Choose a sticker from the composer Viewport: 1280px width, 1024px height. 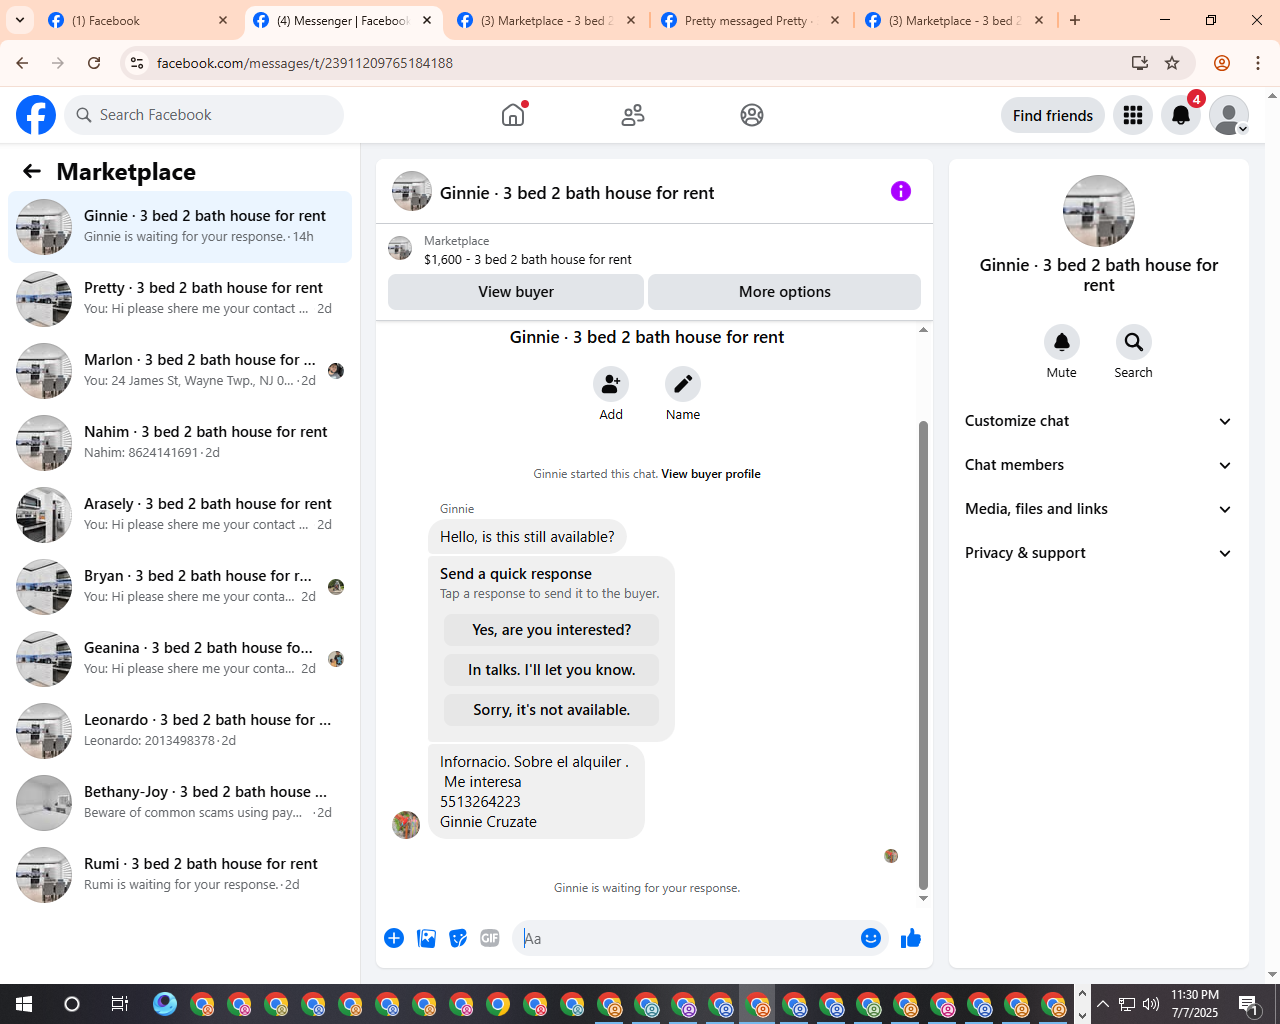458,938
